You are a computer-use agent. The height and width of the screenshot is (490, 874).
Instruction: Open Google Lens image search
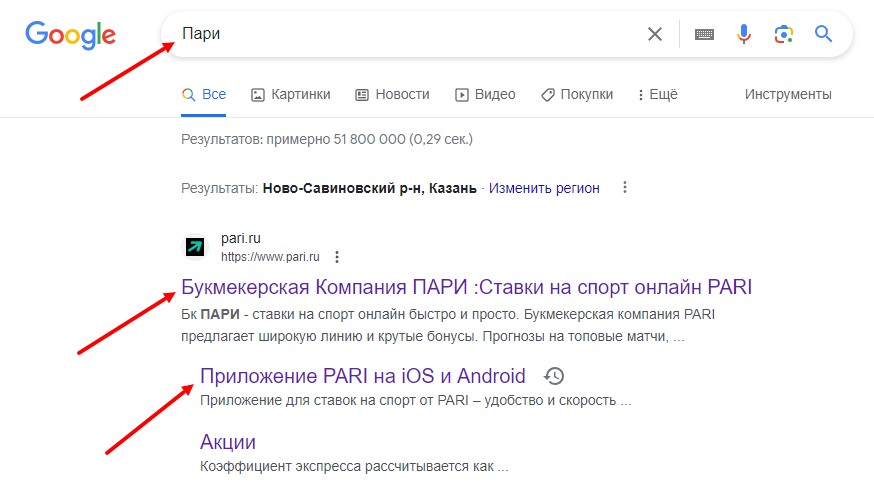click(784, 35)
